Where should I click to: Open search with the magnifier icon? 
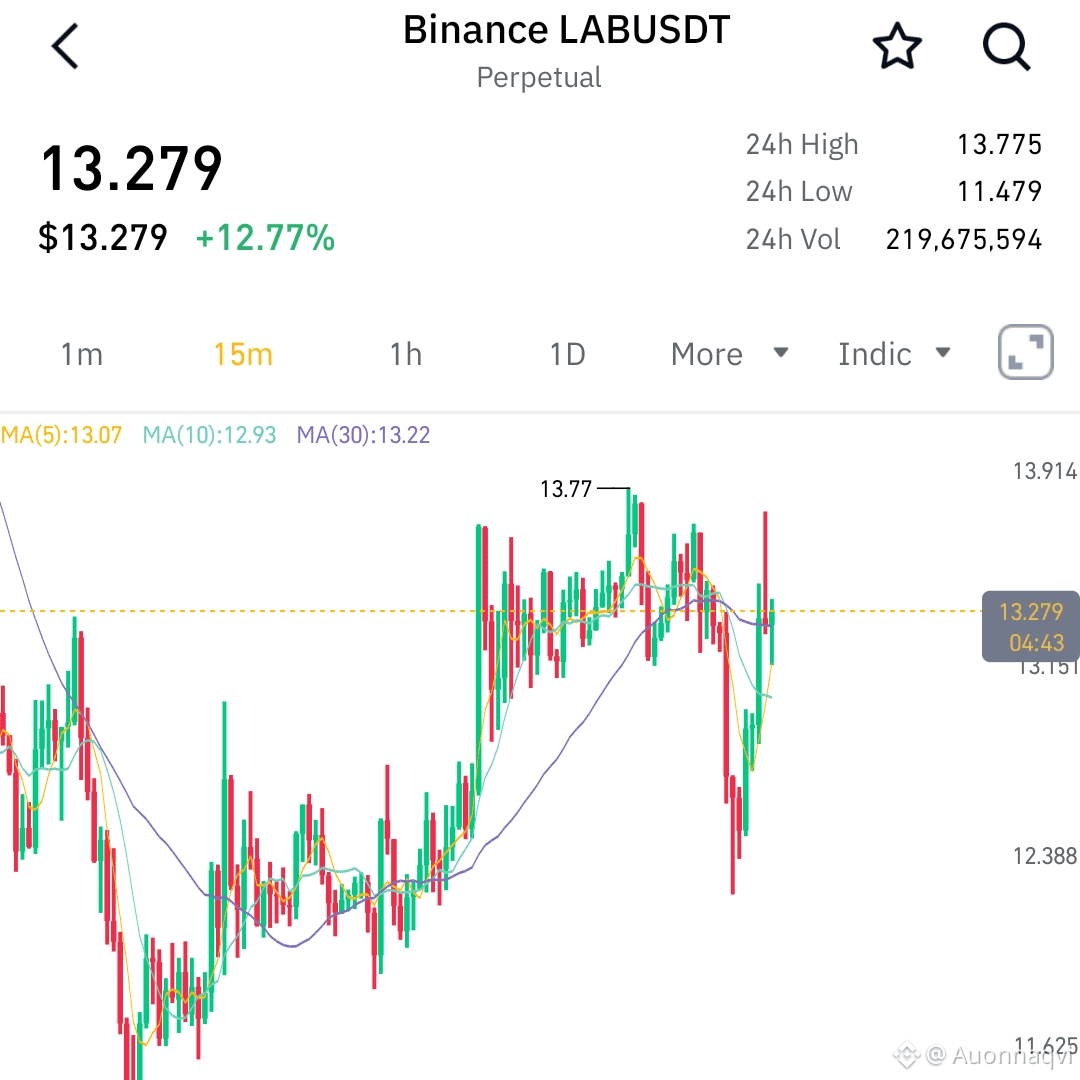point(1006,47)
